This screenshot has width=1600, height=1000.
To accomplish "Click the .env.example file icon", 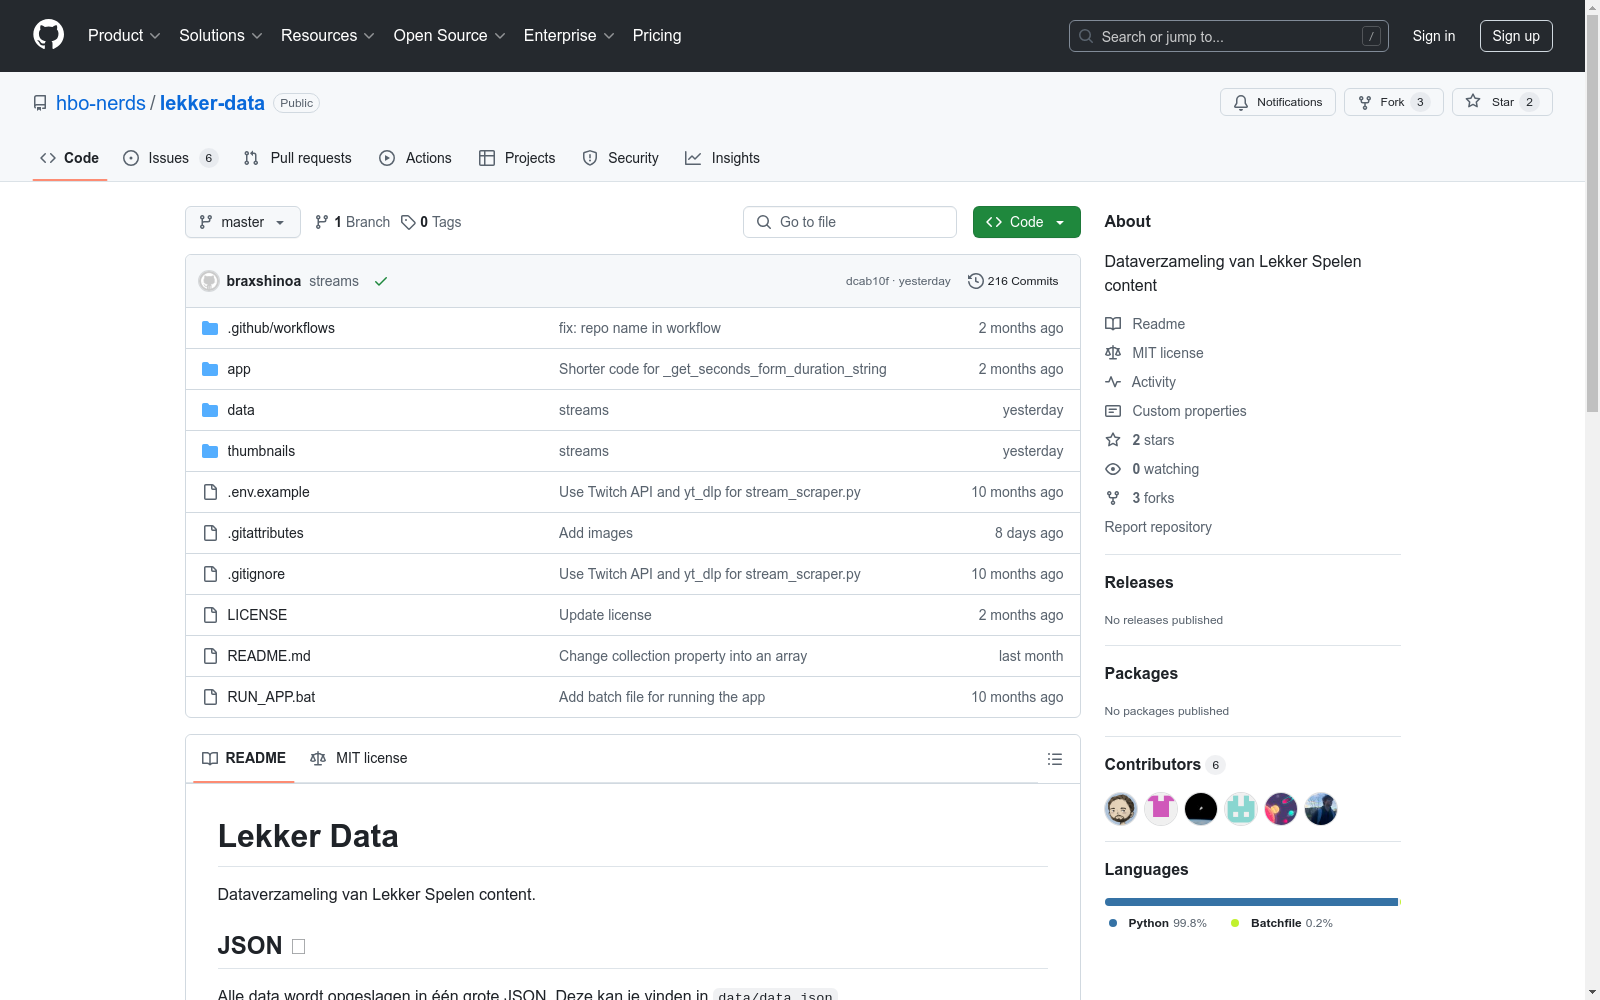I will pyautogui.click(x=210, y=492).
